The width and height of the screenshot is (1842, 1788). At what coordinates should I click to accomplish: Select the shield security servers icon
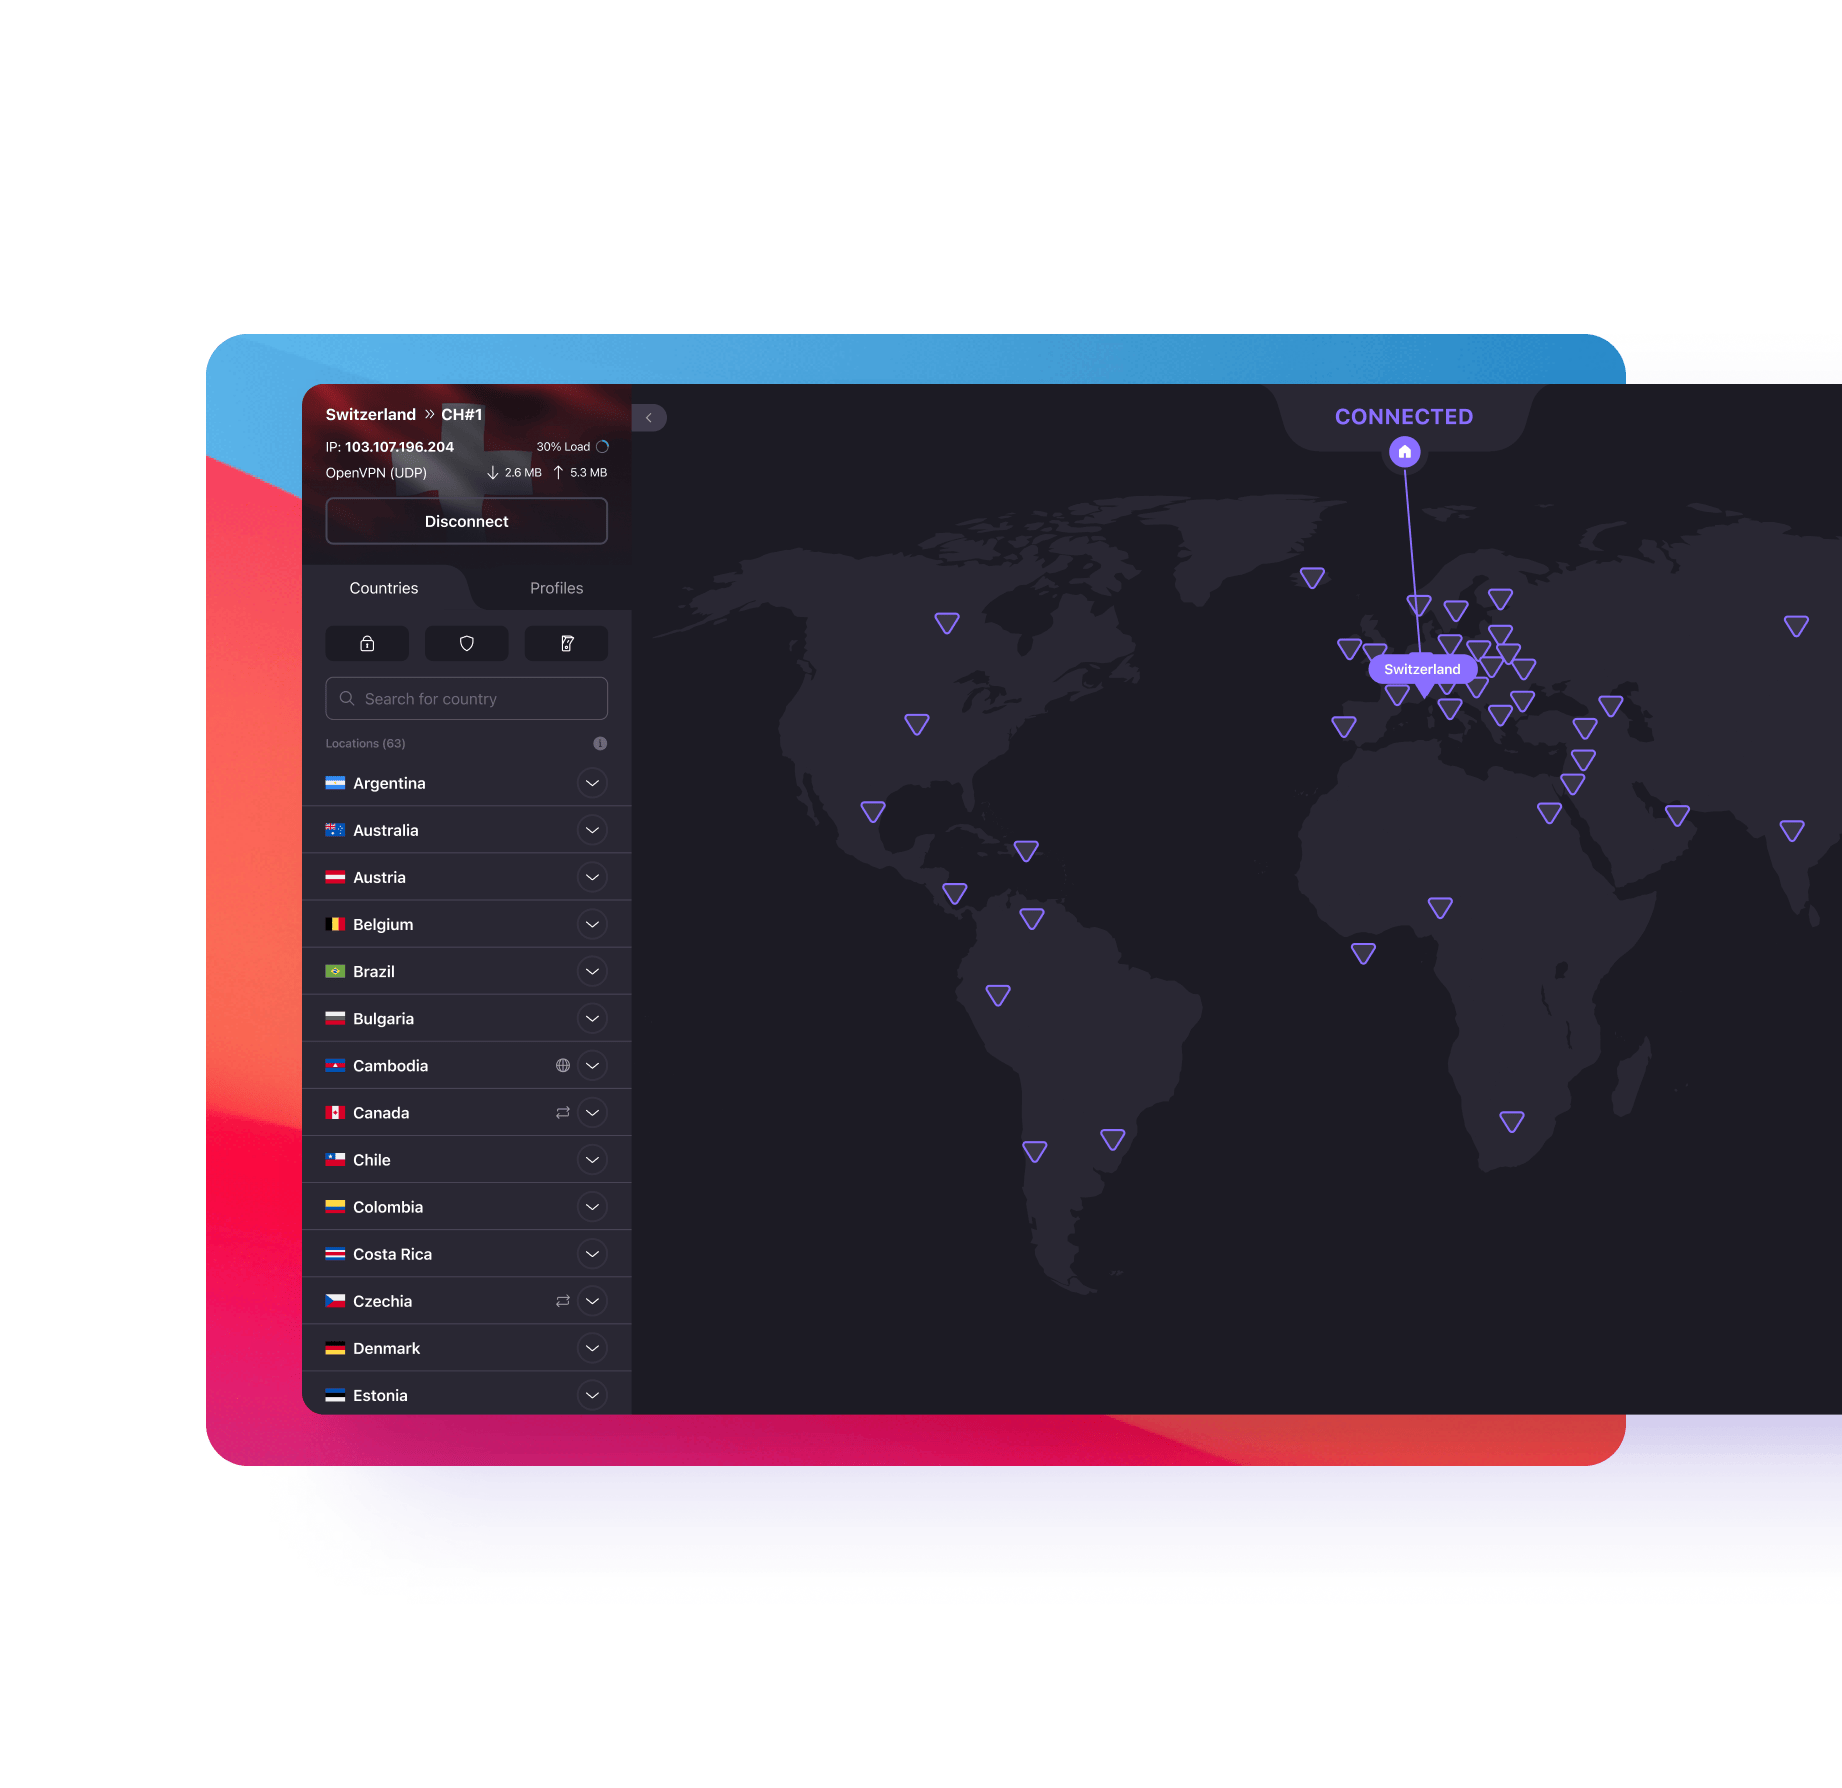pos(466,643)
